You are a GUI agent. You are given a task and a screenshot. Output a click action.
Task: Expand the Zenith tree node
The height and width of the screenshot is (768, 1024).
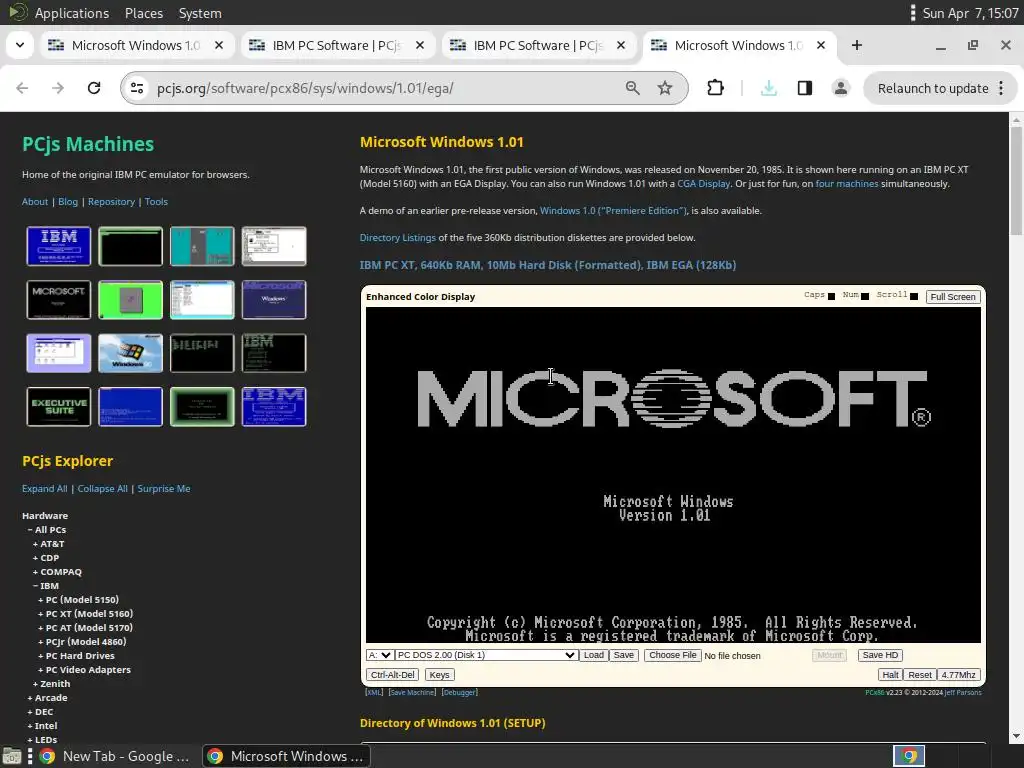coord(52,684)
